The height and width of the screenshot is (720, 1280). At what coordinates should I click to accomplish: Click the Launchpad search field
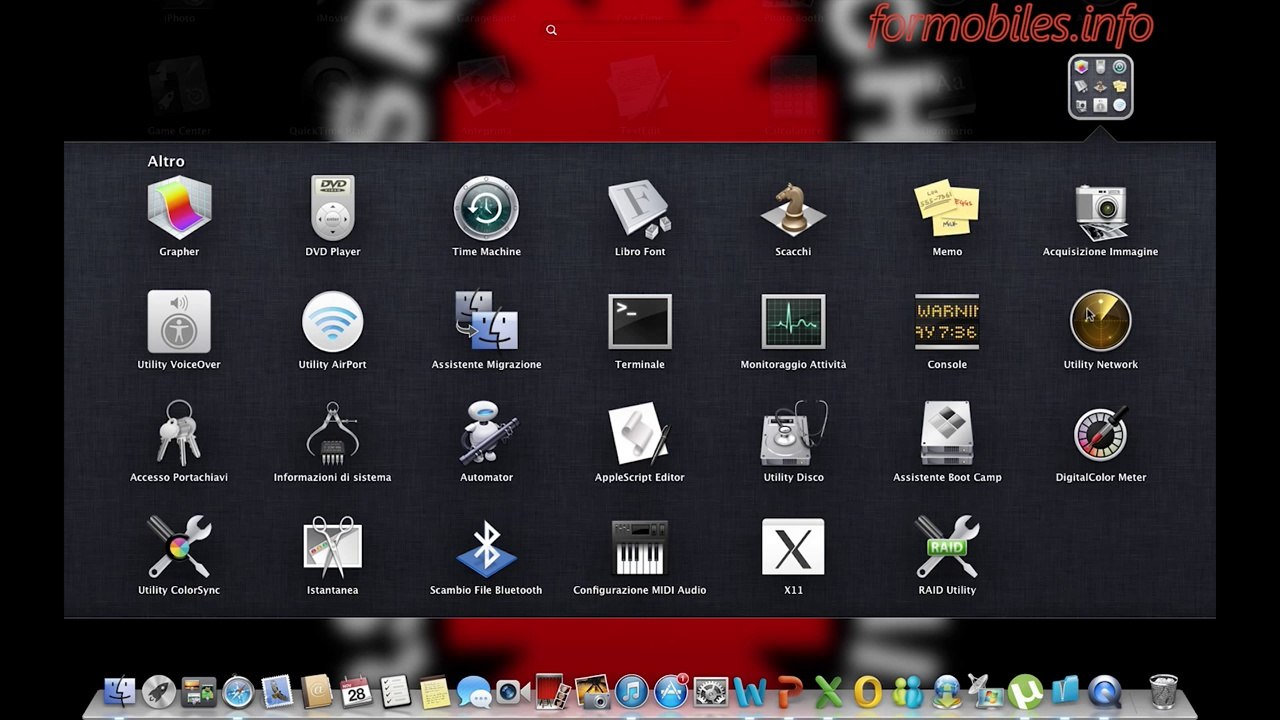point(640,30)
